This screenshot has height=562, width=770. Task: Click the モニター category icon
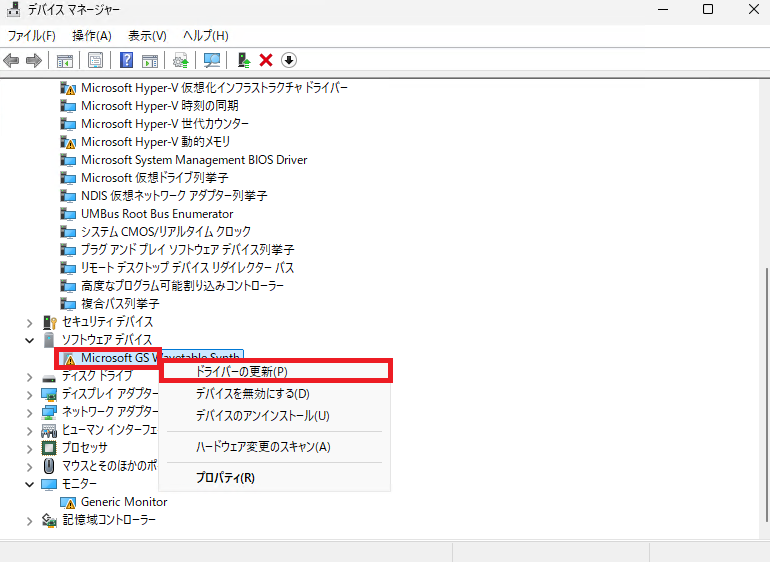(x=49, y=484)
